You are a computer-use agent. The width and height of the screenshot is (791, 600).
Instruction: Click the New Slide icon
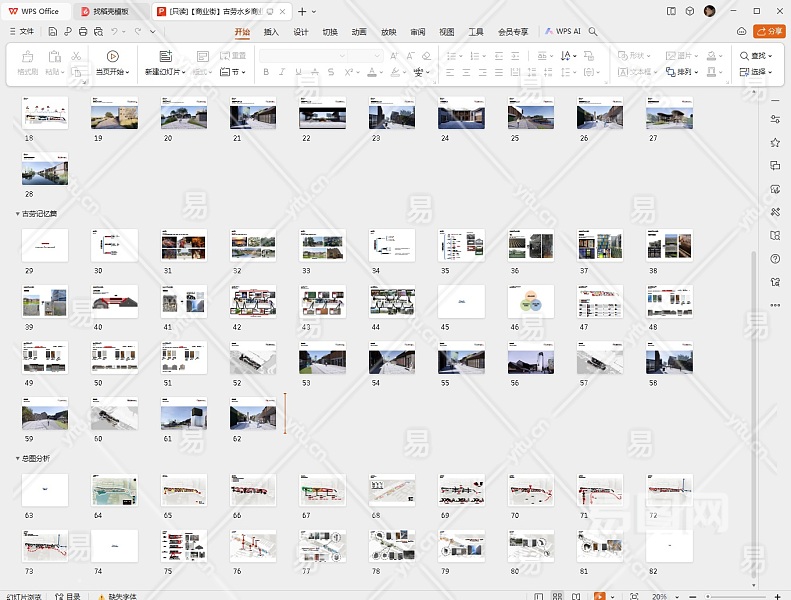pos(165,57)
